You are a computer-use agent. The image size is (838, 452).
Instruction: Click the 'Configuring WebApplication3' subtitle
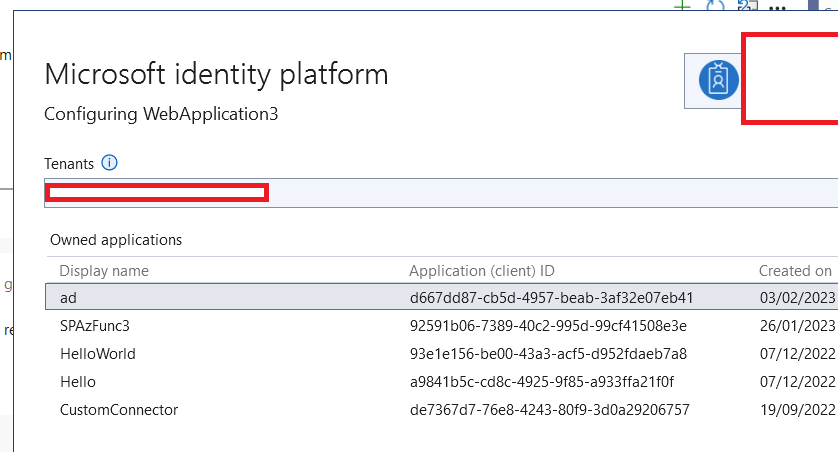[161, 114]
